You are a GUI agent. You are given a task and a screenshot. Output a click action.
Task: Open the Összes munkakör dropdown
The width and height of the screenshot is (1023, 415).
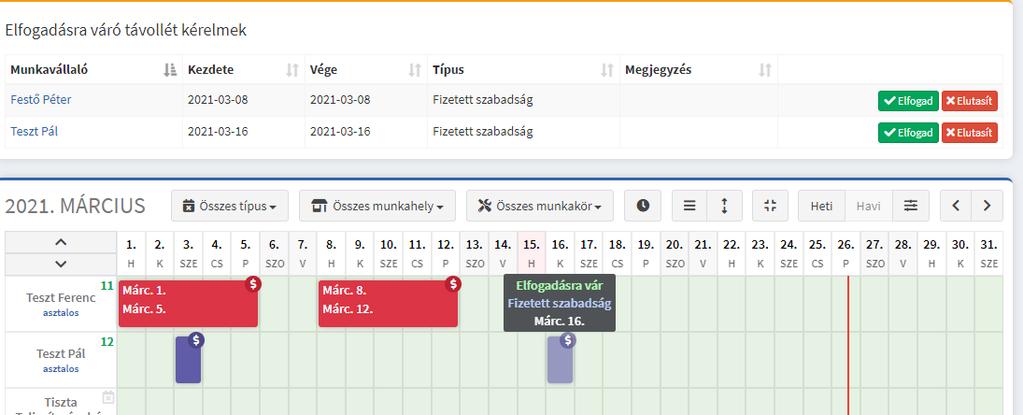click(540, 206)
